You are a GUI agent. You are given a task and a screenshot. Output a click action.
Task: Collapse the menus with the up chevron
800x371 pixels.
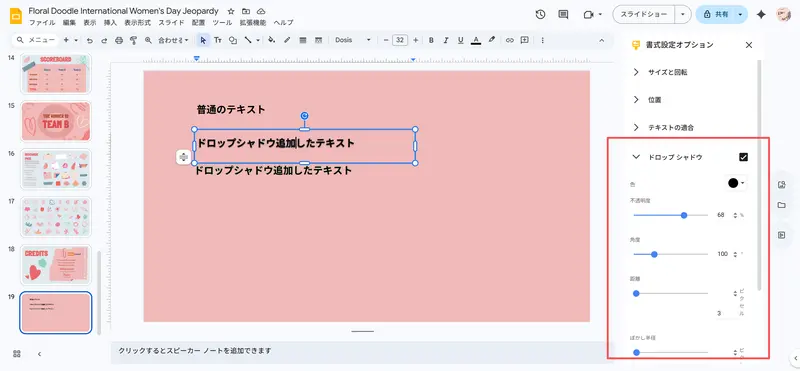[601, 40]
